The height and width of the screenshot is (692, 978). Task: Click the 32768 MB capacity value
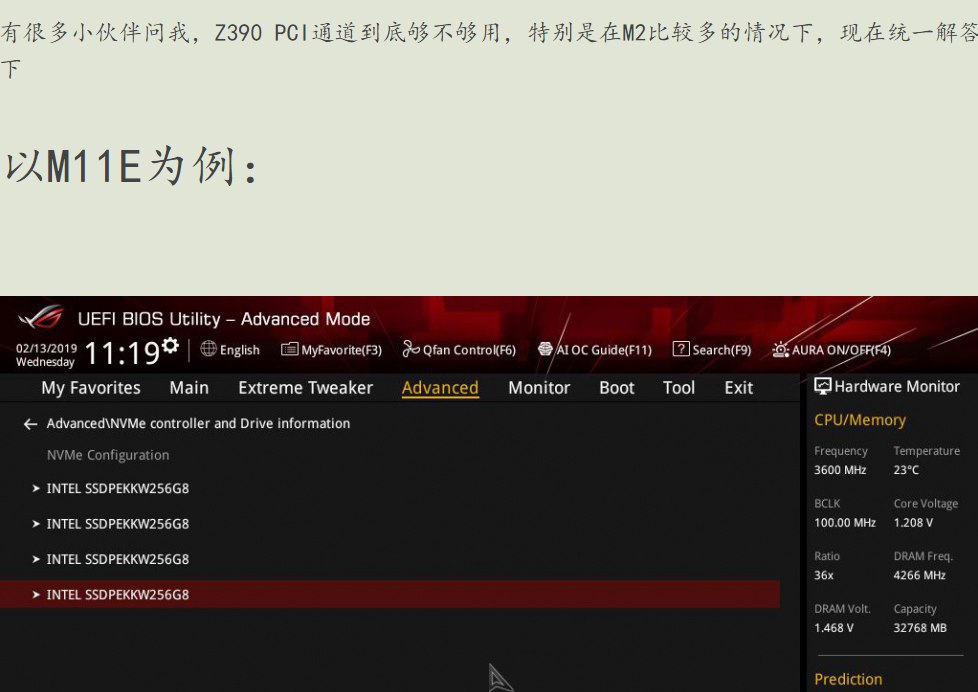pos(920,628)
